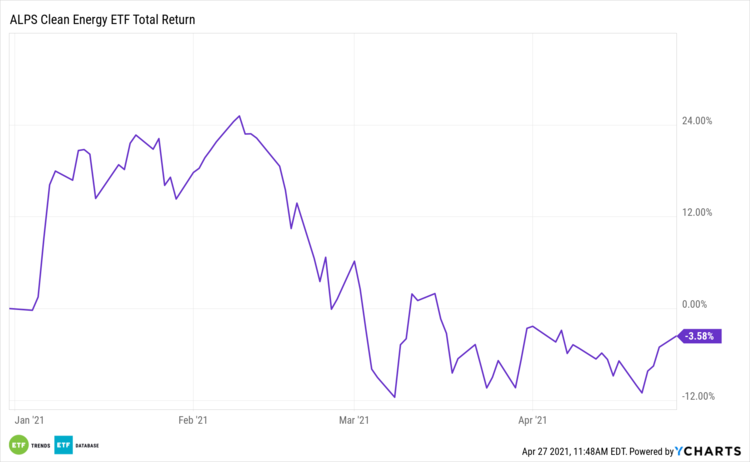Click the -3.58% current value tag
This screenshot has width=750, height=462.
(698, 336)
